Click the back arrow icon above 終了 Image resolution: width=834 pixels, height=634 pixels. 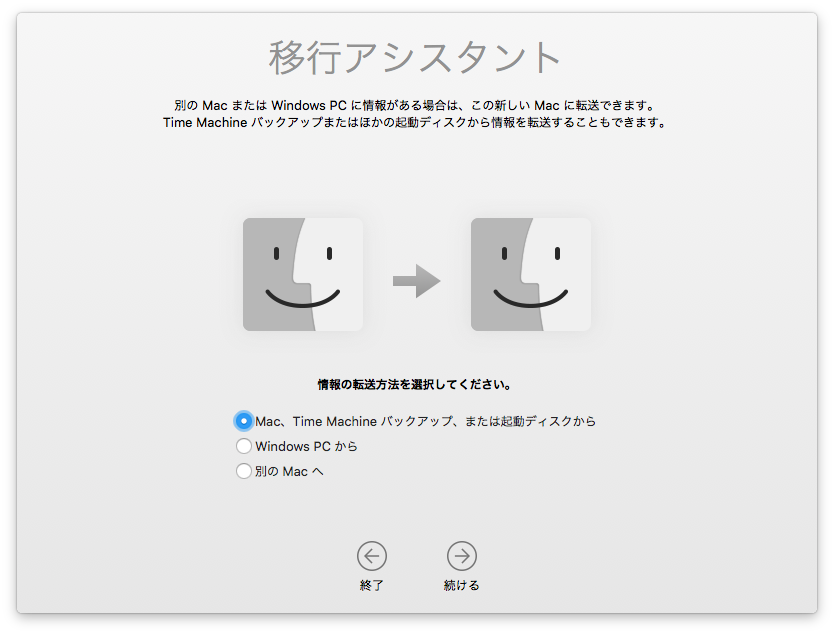(371, 556)
